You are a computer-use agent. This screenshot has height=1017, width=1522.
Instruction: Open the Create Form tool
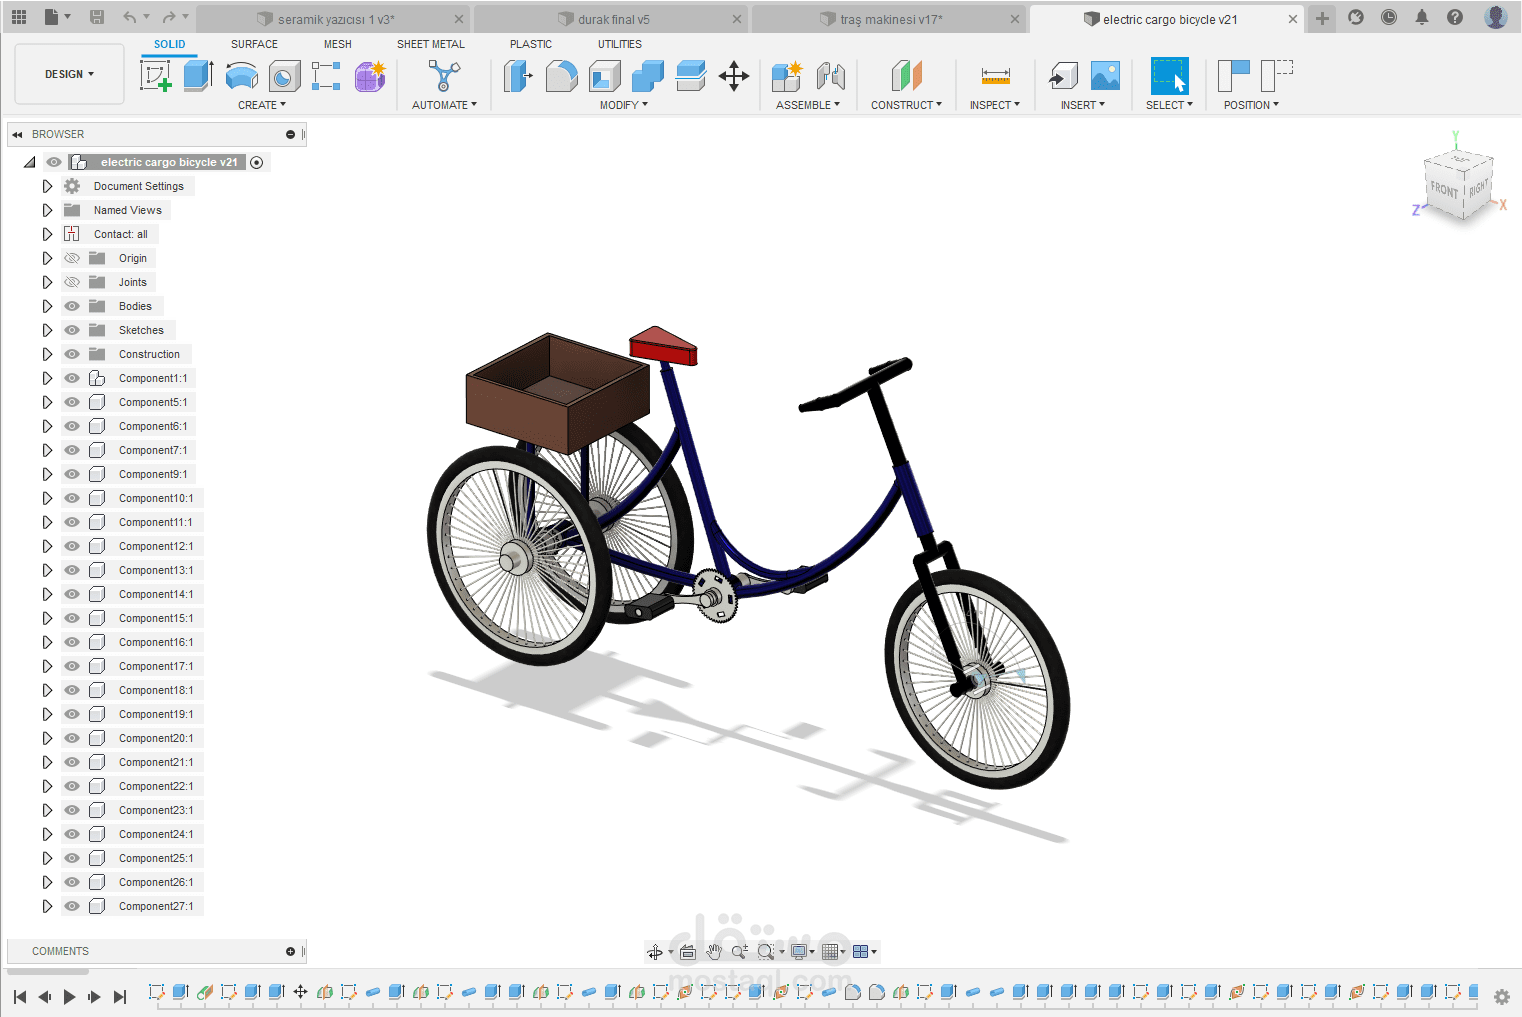(x=370, y=76)
